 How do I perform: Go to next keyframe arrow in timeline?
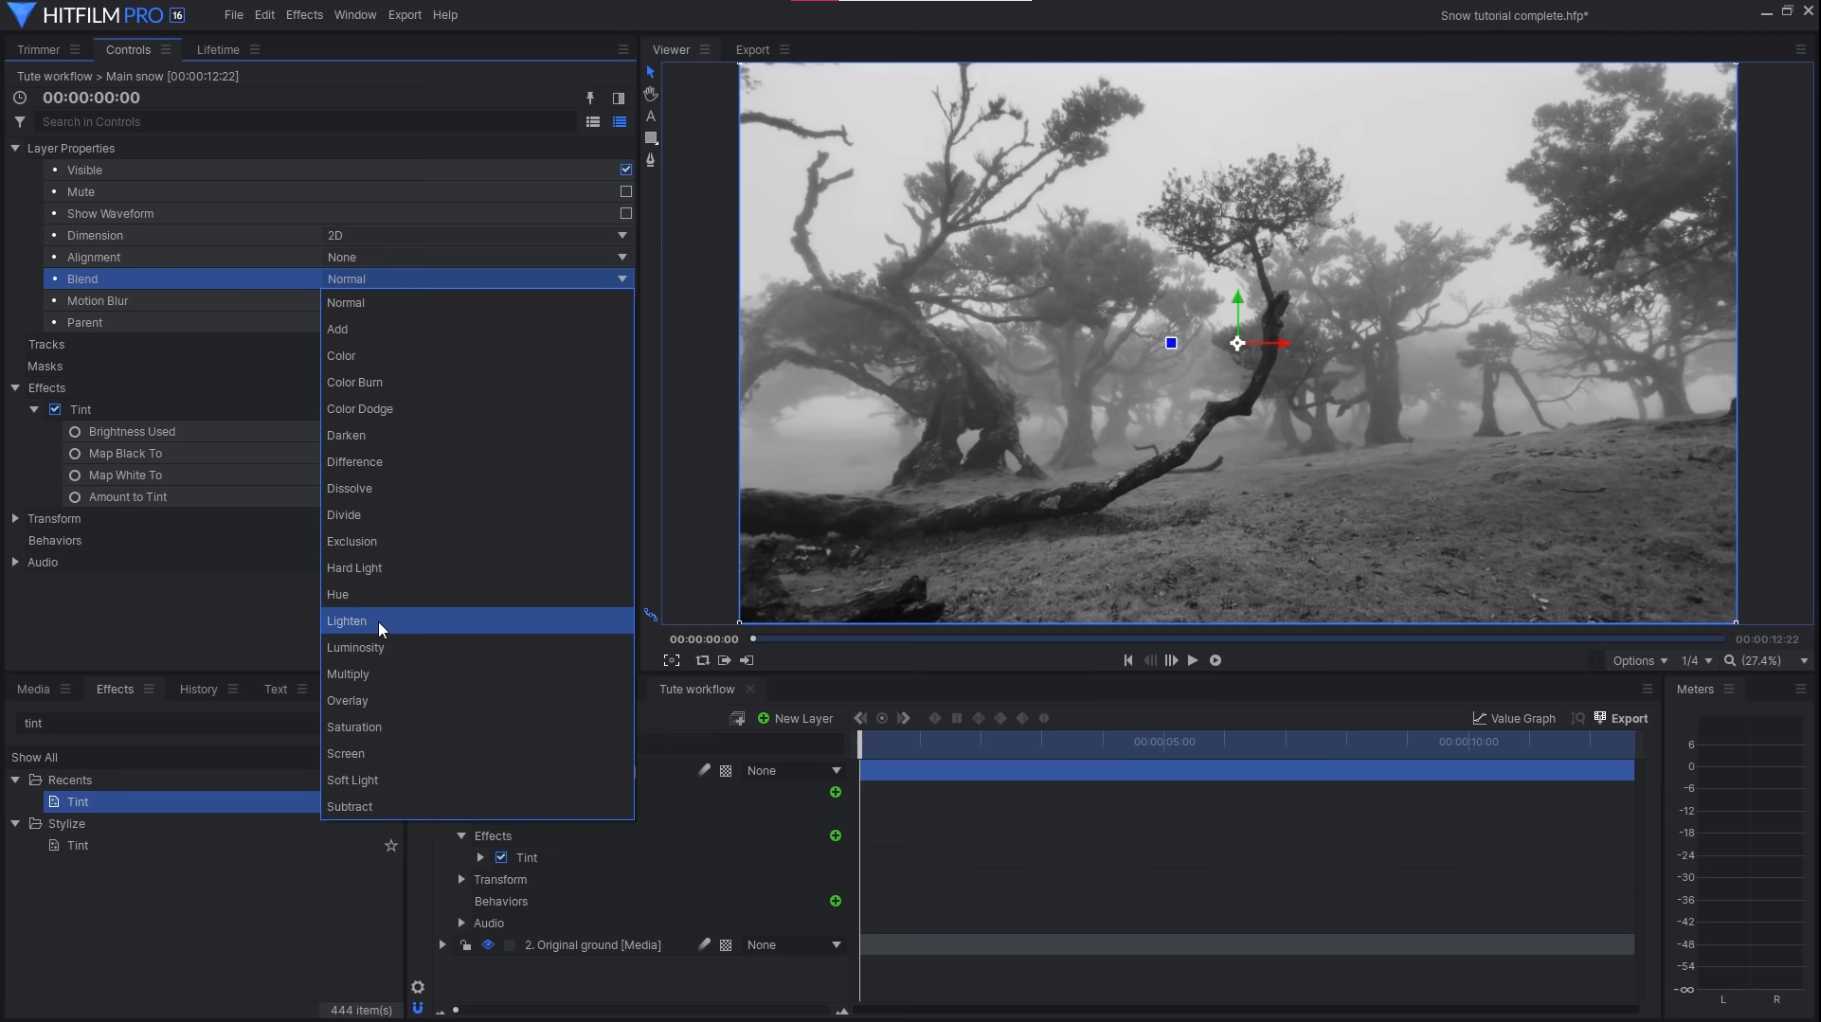point(904,719)
